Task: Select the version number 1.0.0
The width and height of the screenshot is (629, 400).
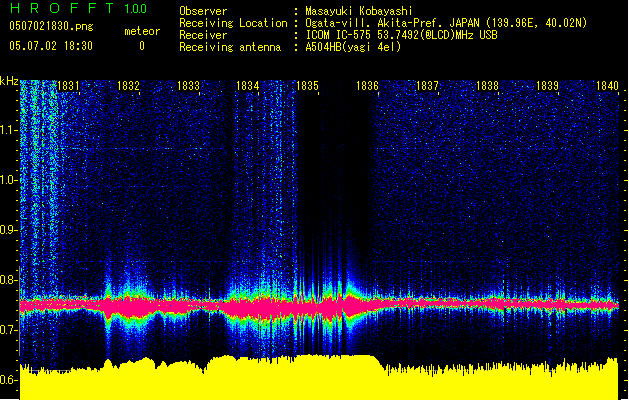Action: (x=136, y=9)
